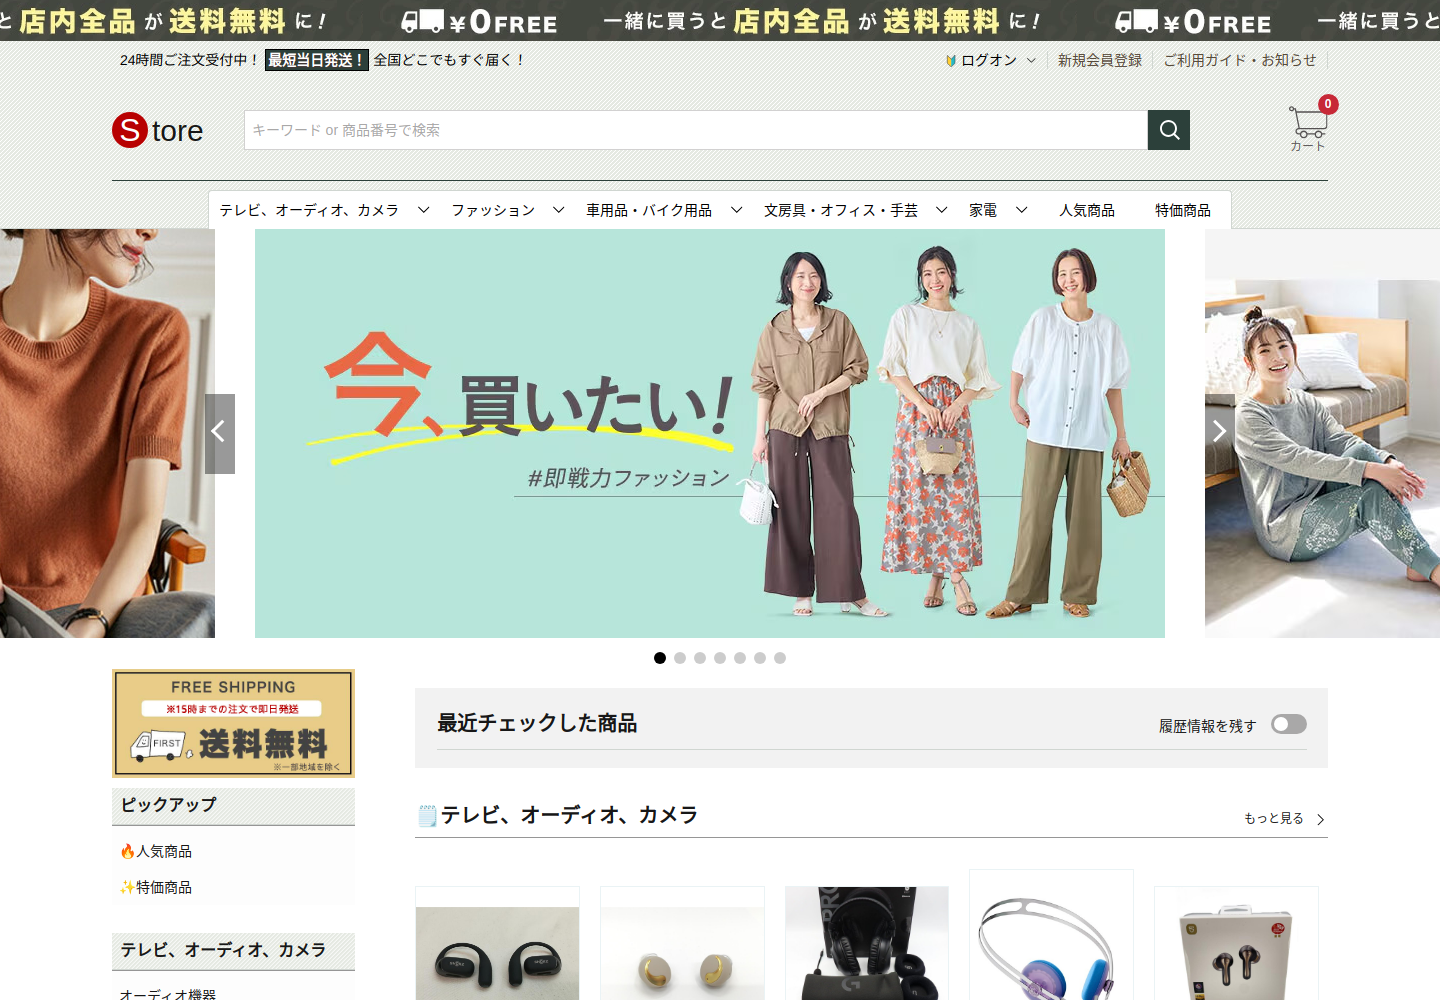Viewport: 1440px width, 1000px height.
Task: Select the seventh carousel dot
Action: 780,658
